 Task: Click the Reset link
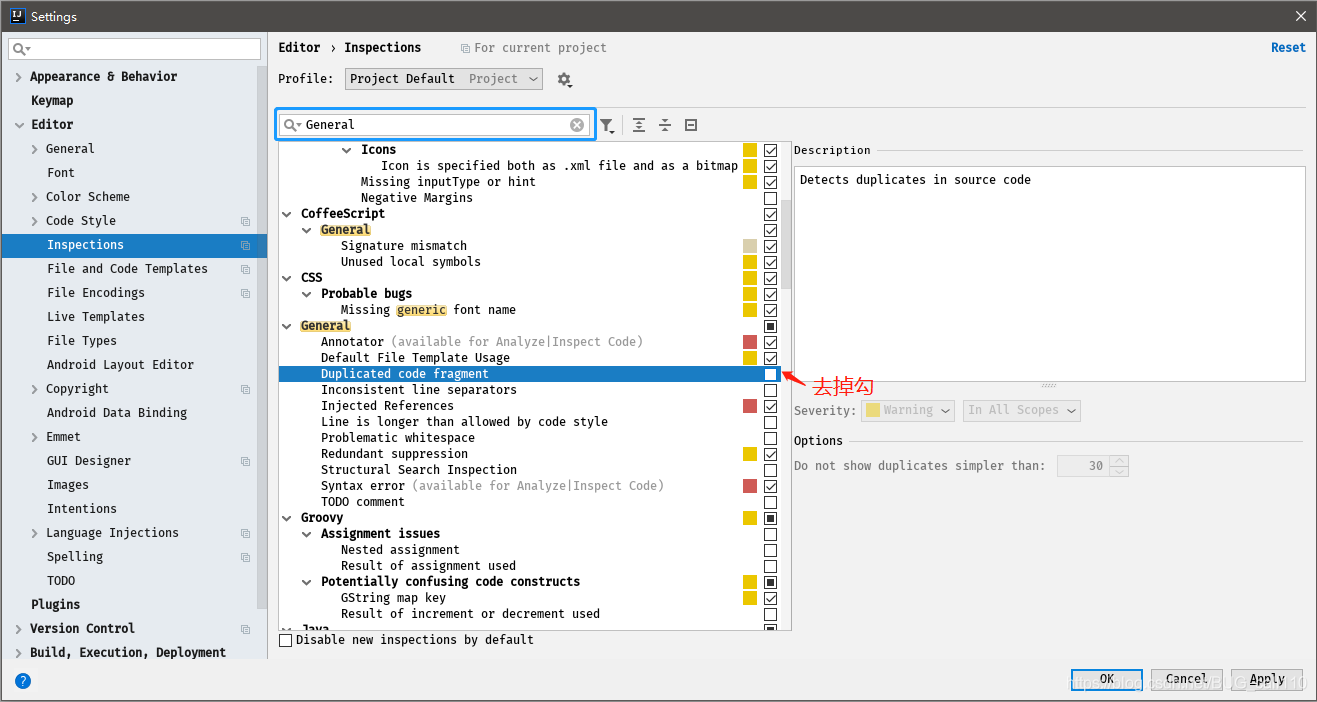pyautogui.click(x=1288, y=47)
